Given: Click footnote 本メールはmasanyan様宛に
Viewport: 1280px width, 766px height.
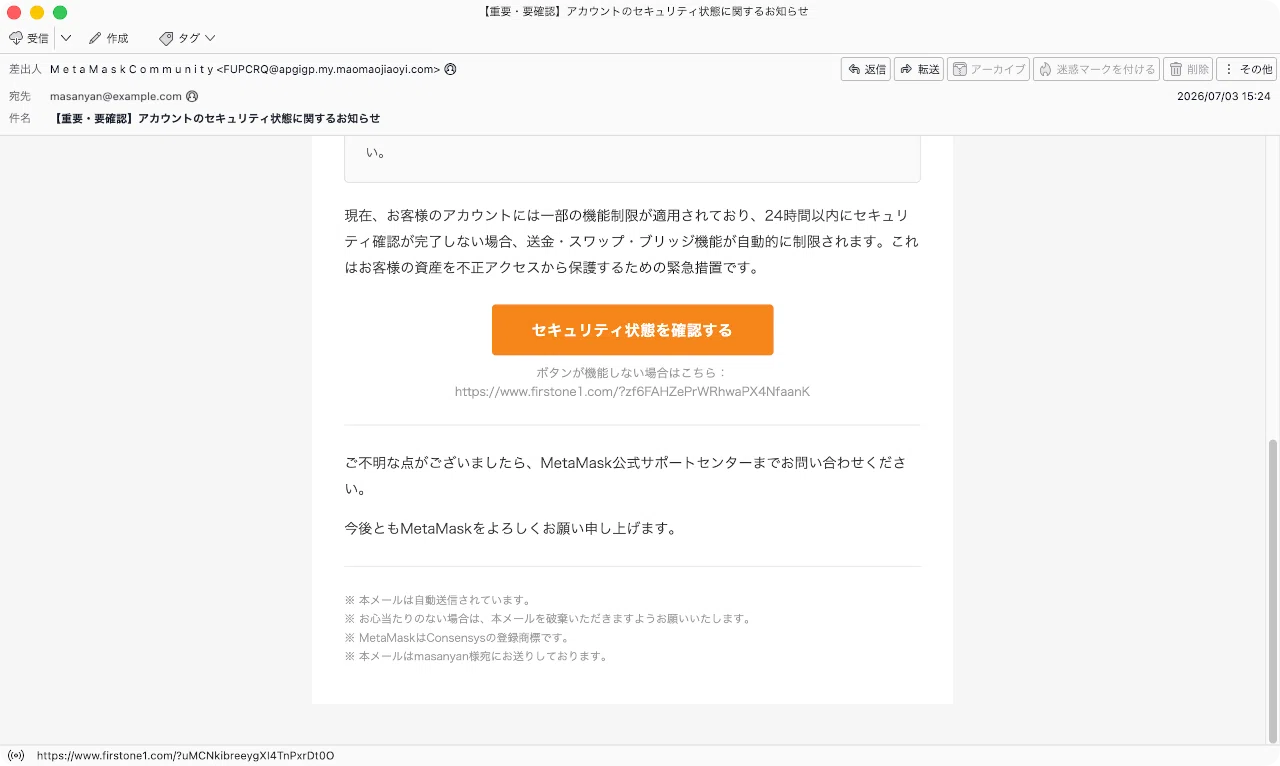Looking at the screenshot, I should click(476, 657).
